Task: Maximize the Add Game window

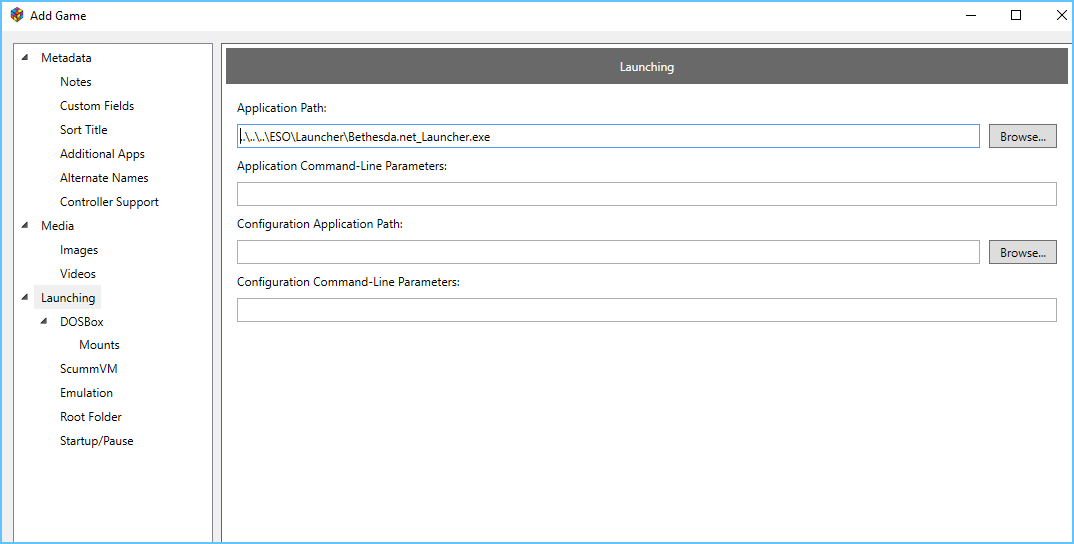Action: (1016, 15)
